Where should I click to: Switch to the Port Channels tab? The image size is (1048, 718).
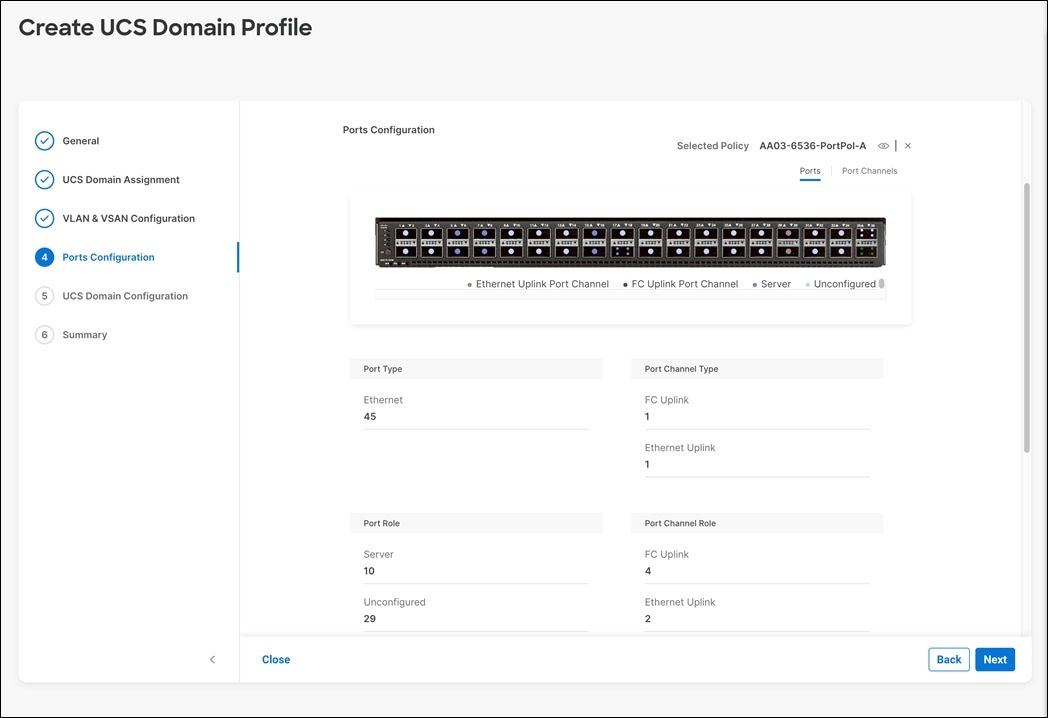868,170
